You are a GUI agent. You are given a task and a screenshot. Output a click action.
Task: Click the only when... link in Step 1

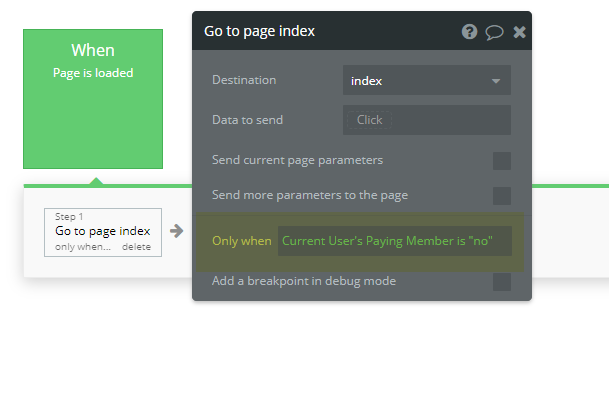tap(83, 247)
